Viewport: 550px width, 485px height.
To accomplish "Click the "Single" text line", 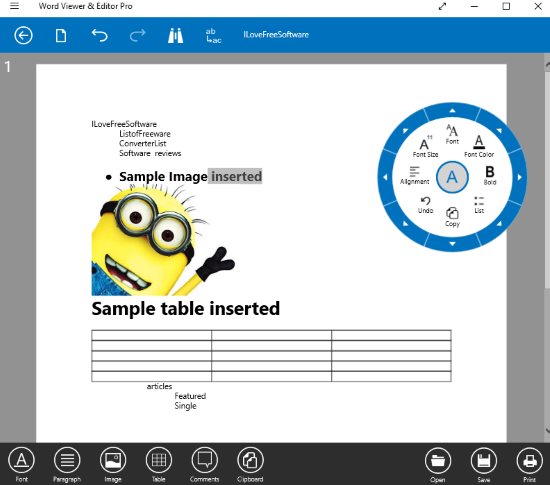I will (x=185, y=406).
